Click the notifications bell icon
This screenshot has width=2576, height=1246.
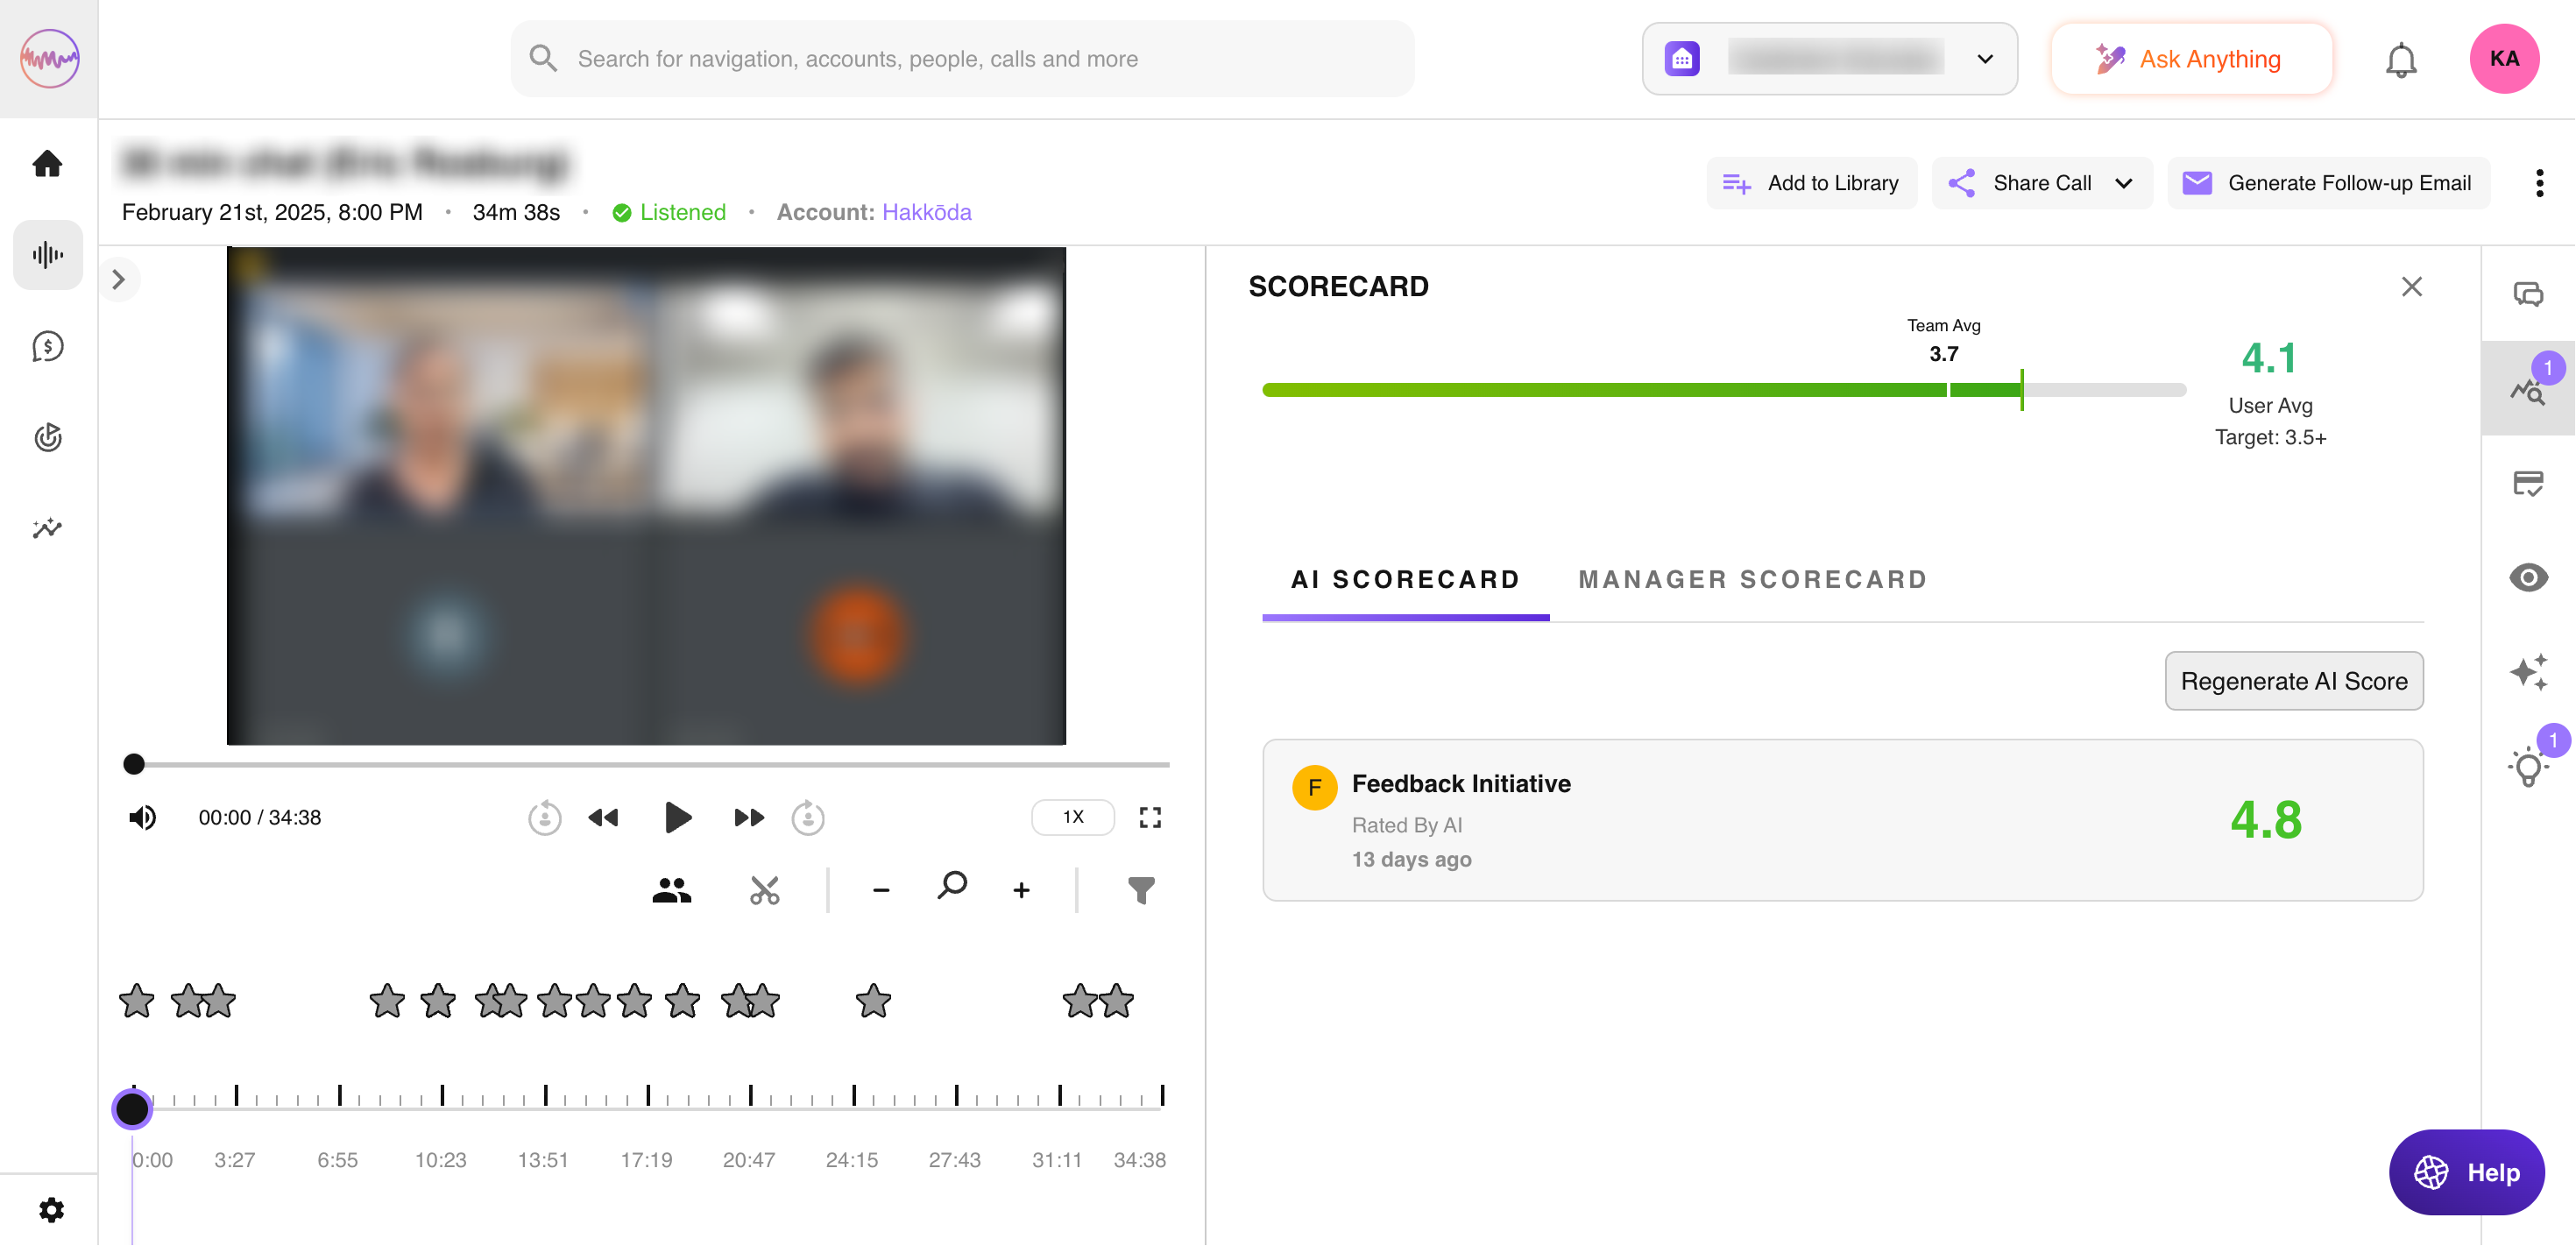[2400, 60]
